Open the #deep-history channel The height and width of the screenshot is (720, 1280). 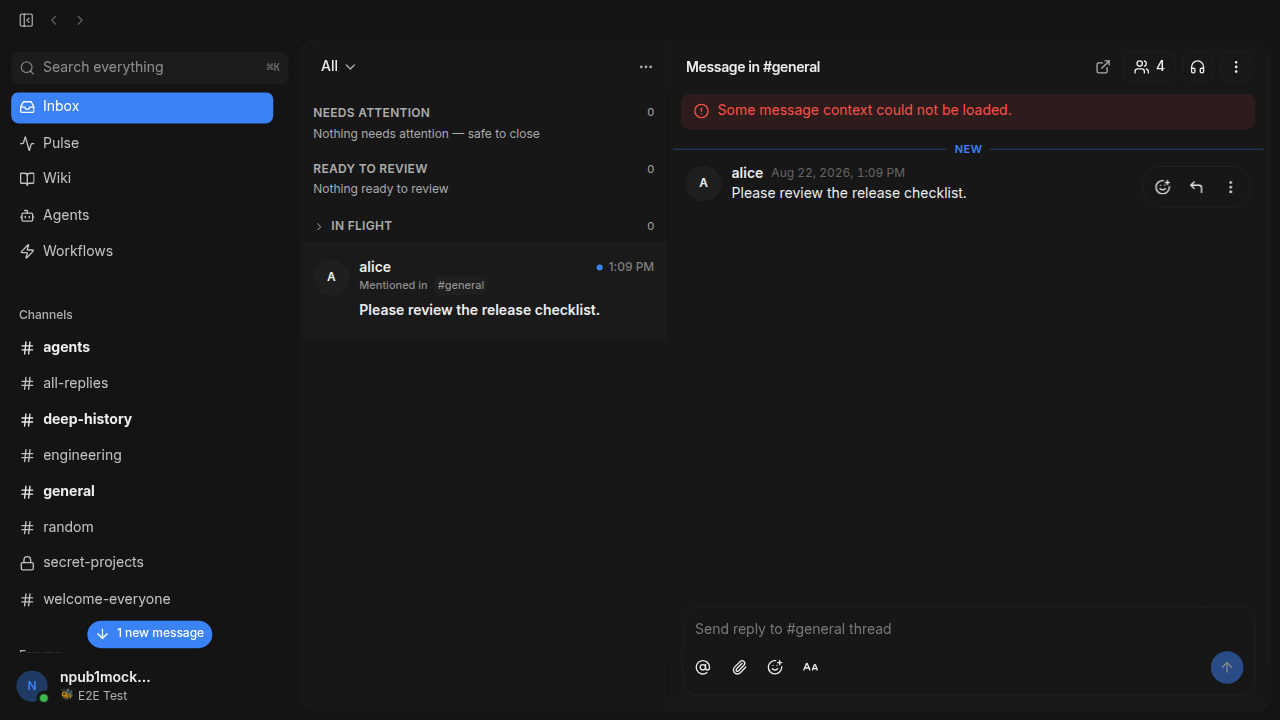click(142, 419)
